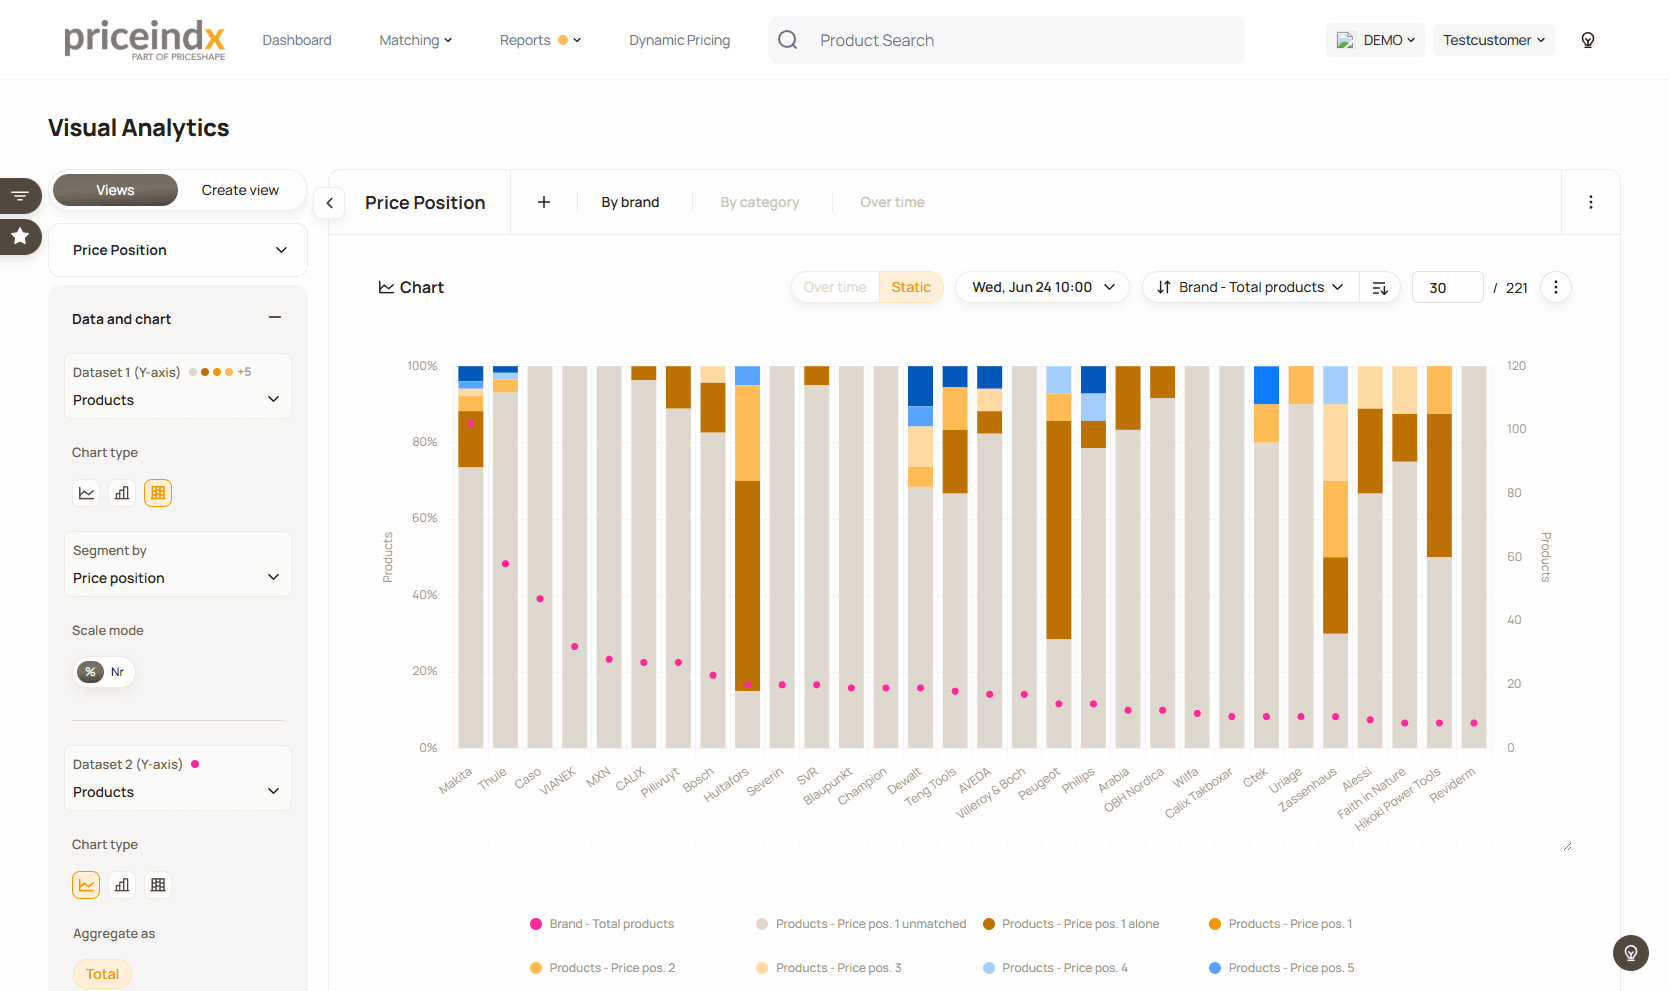Screen dimensions: 1669x991
Task: Click the pink Dataset 2 color dot
Action: click(195, 764)
